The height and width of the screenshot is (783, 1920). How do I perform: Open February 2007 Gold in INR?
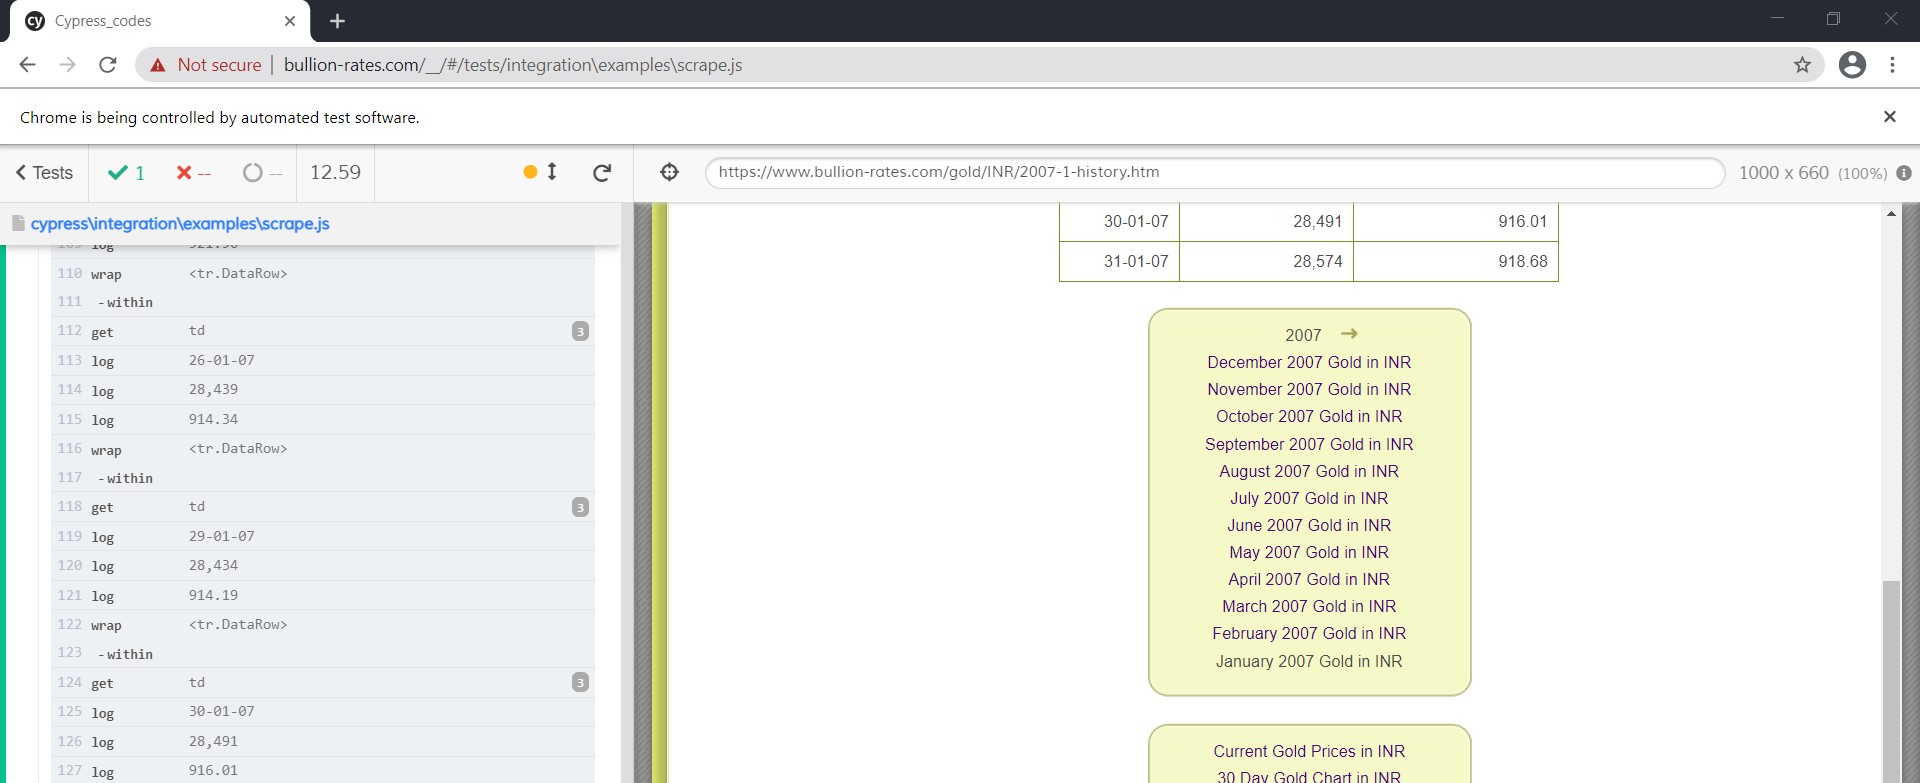(x=1309, y=633)
